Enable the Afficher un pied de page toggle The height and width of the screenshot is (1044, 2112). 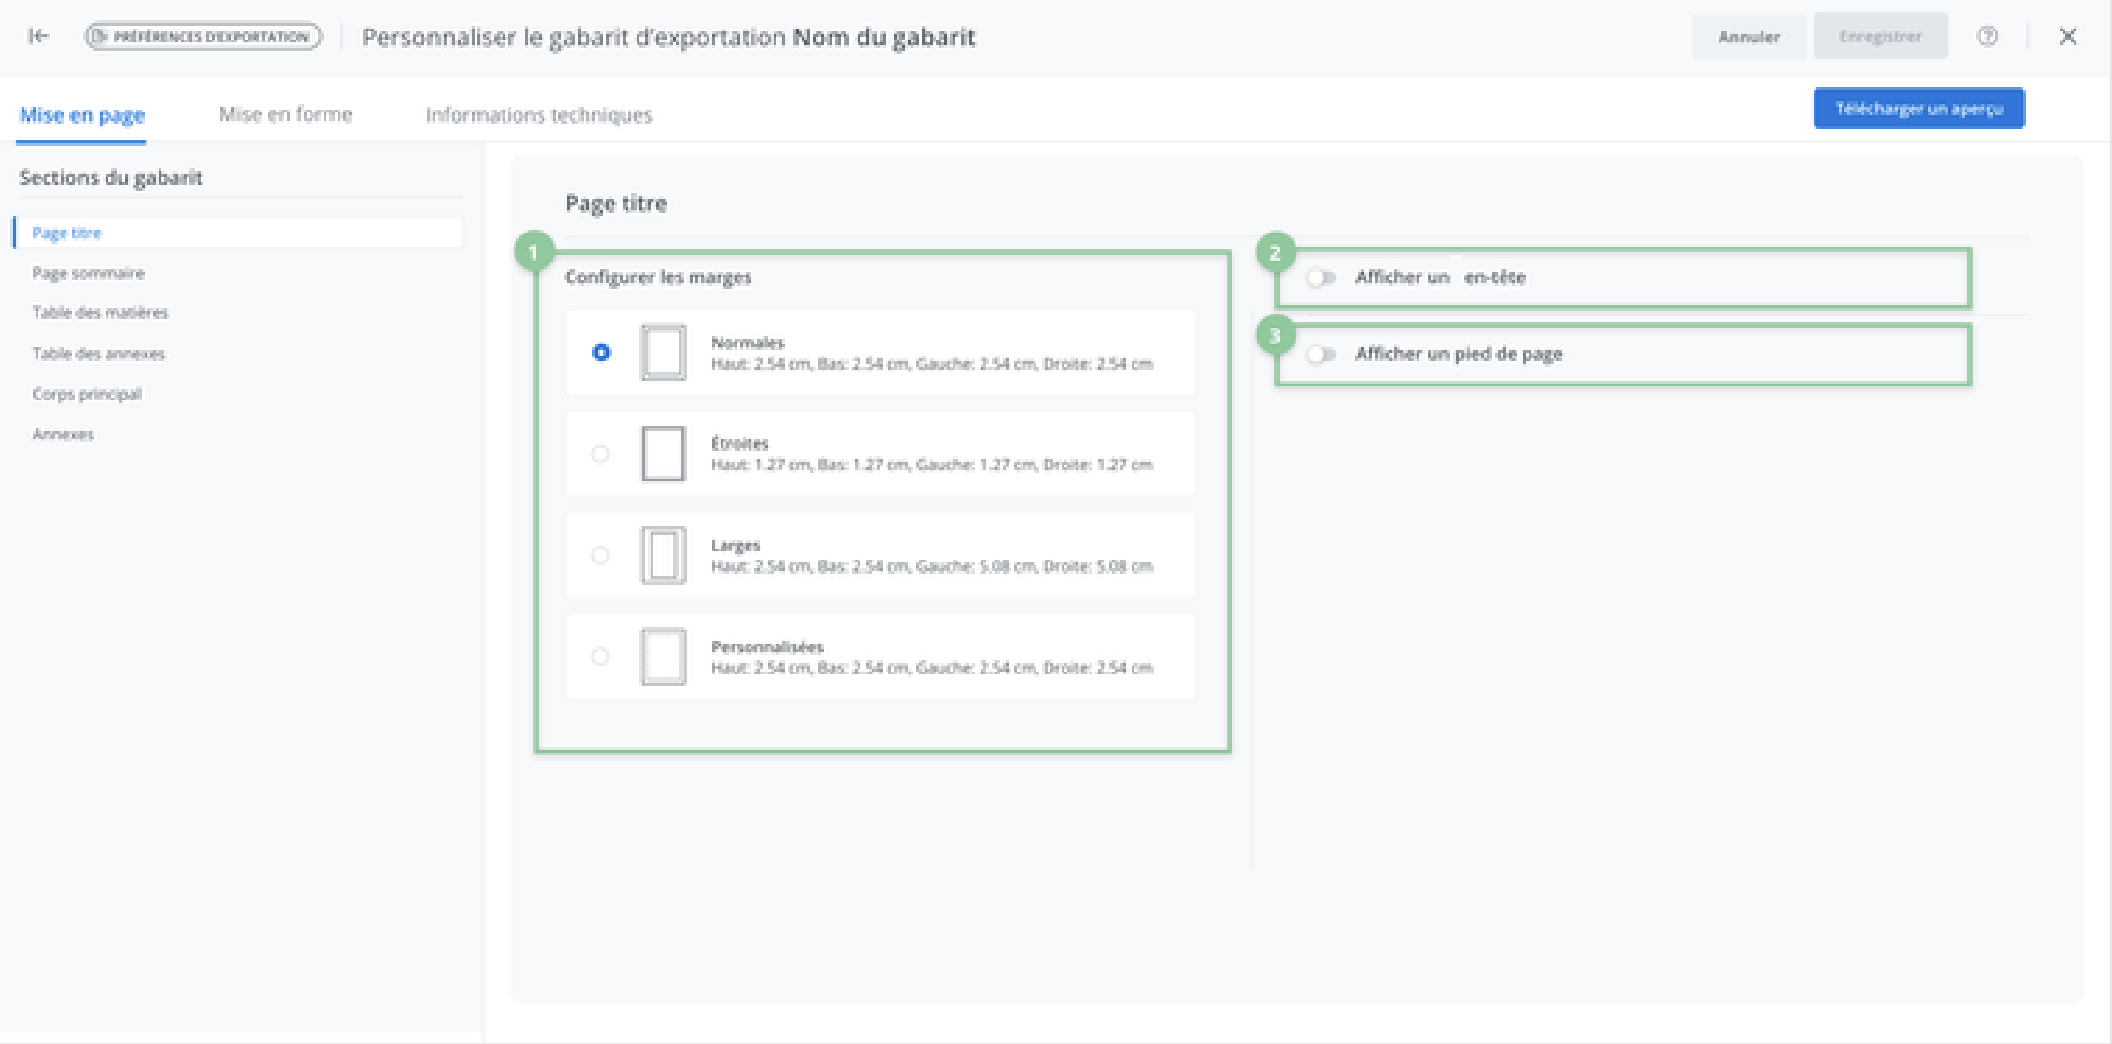(x=1321, y=354)
